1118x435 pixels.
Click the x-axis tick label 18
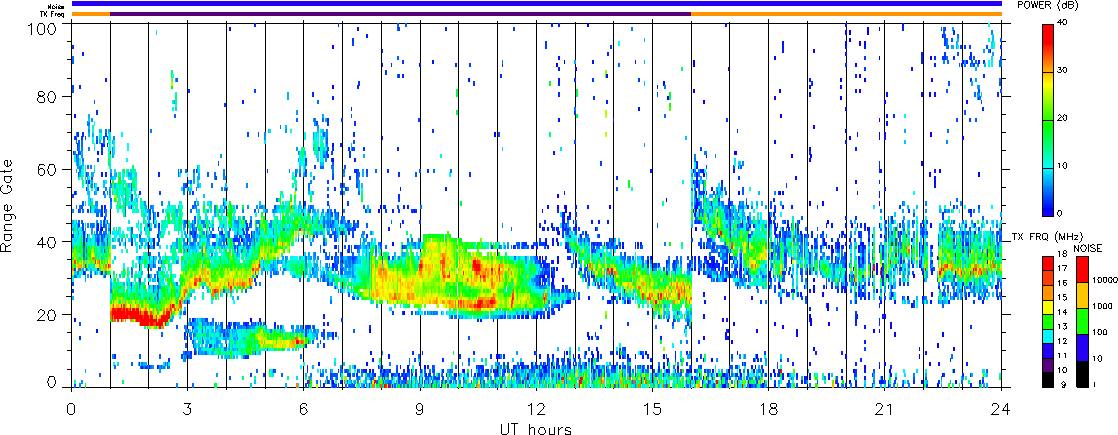(x=769, y=409)
